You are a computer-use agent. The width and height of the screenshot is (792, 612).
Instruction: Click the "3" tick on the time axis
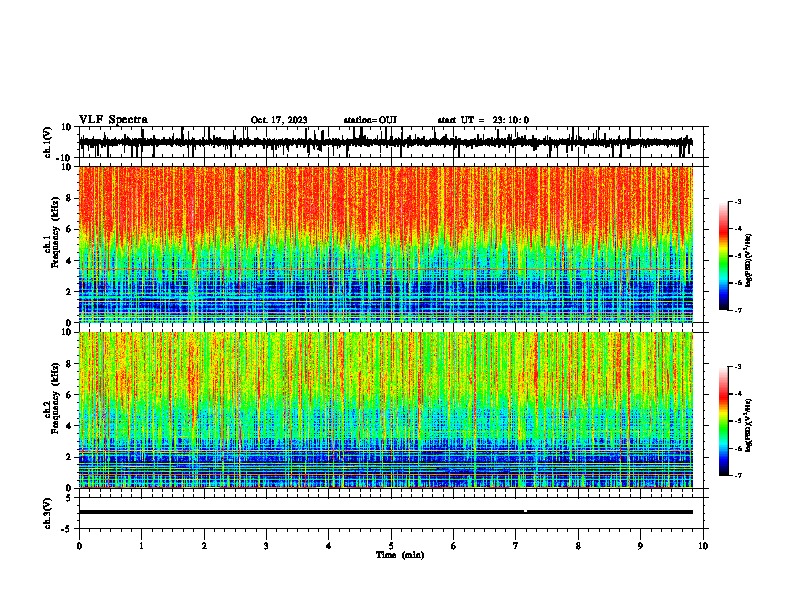click(266, 546)
